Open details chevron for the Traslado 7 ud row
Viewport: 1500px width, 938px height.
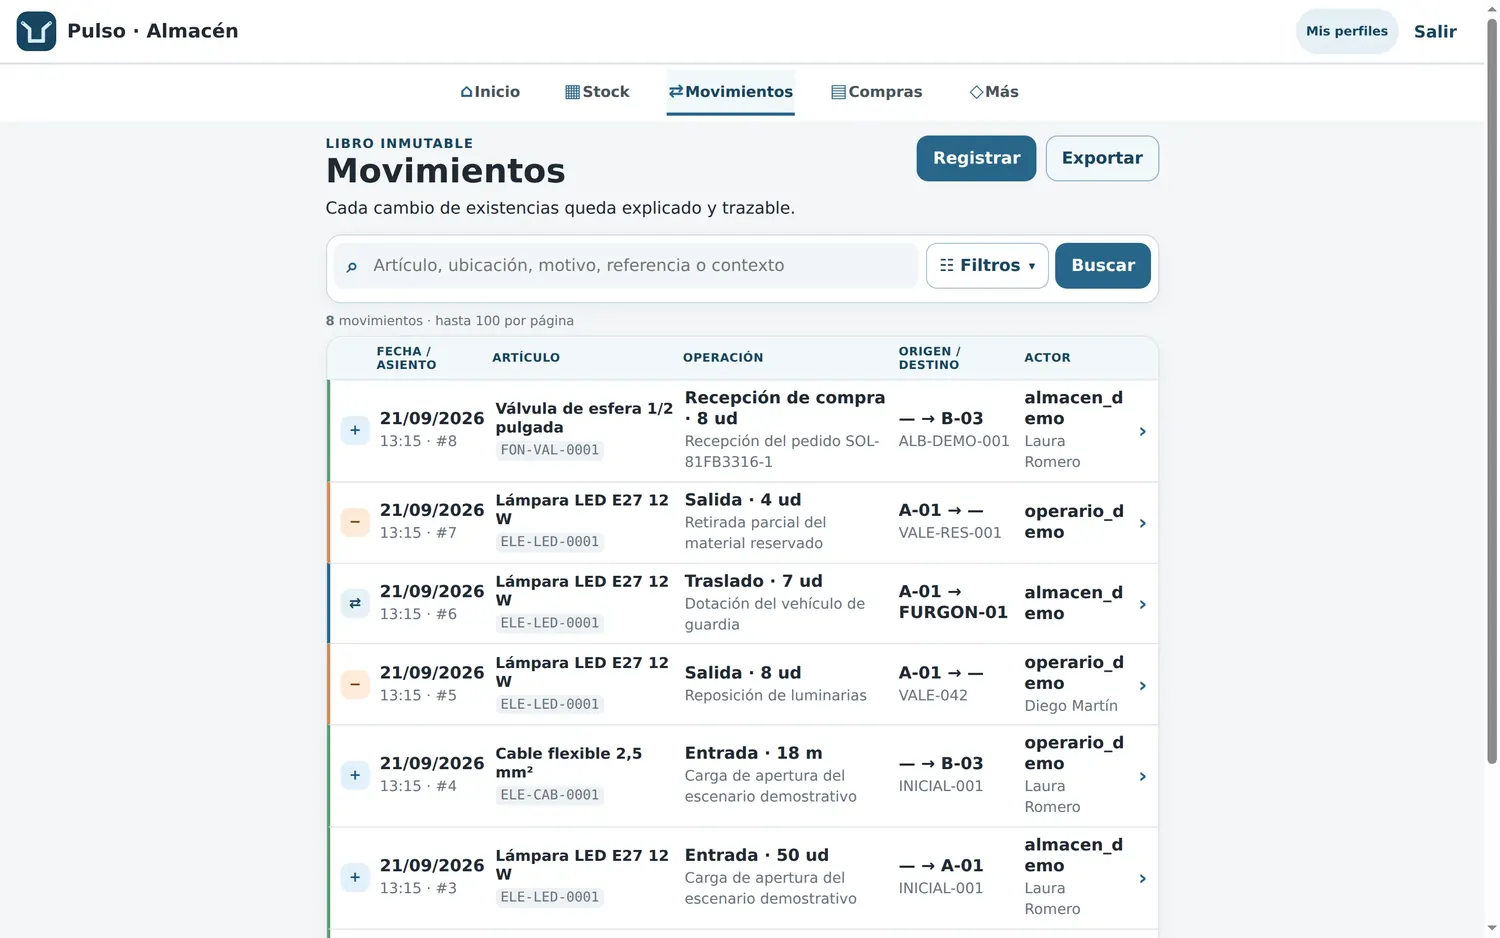[x=1142, y=604]
